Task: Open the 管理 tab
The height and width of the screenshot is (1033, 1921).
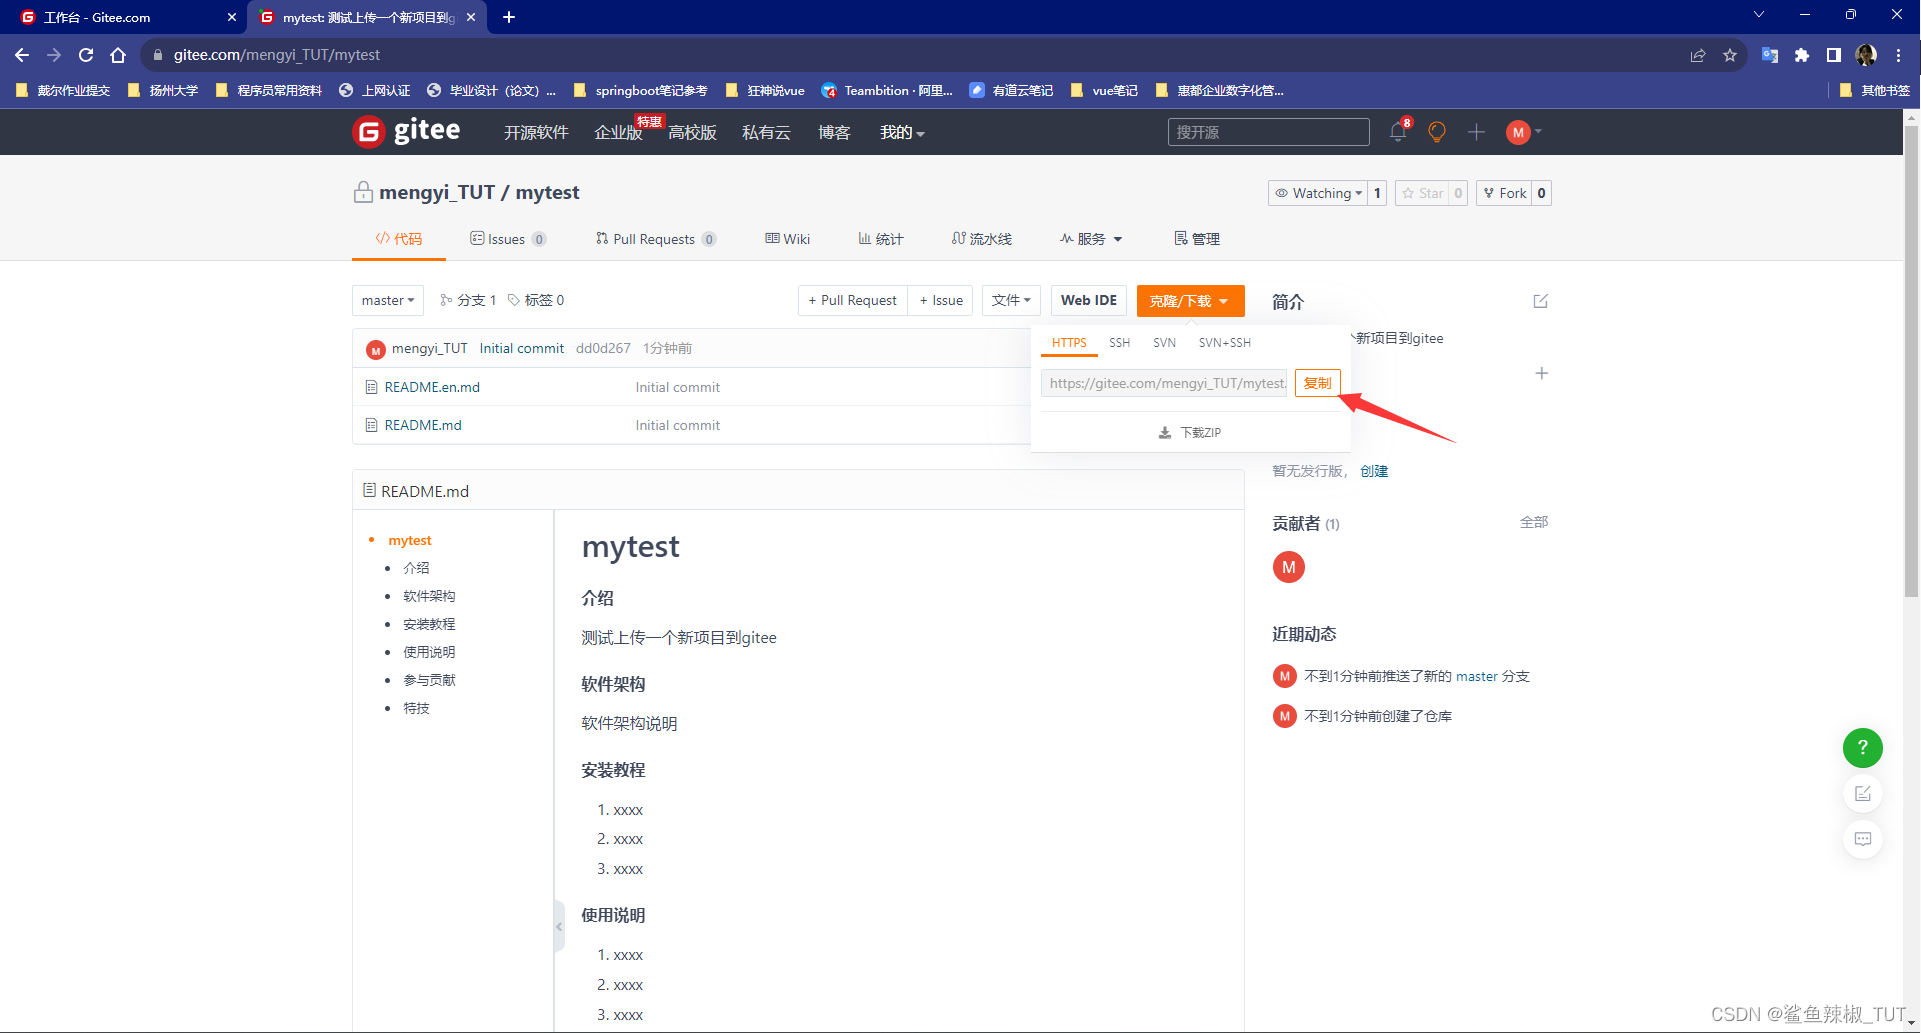Action: pyautogui.click(x=1197, y=239)
